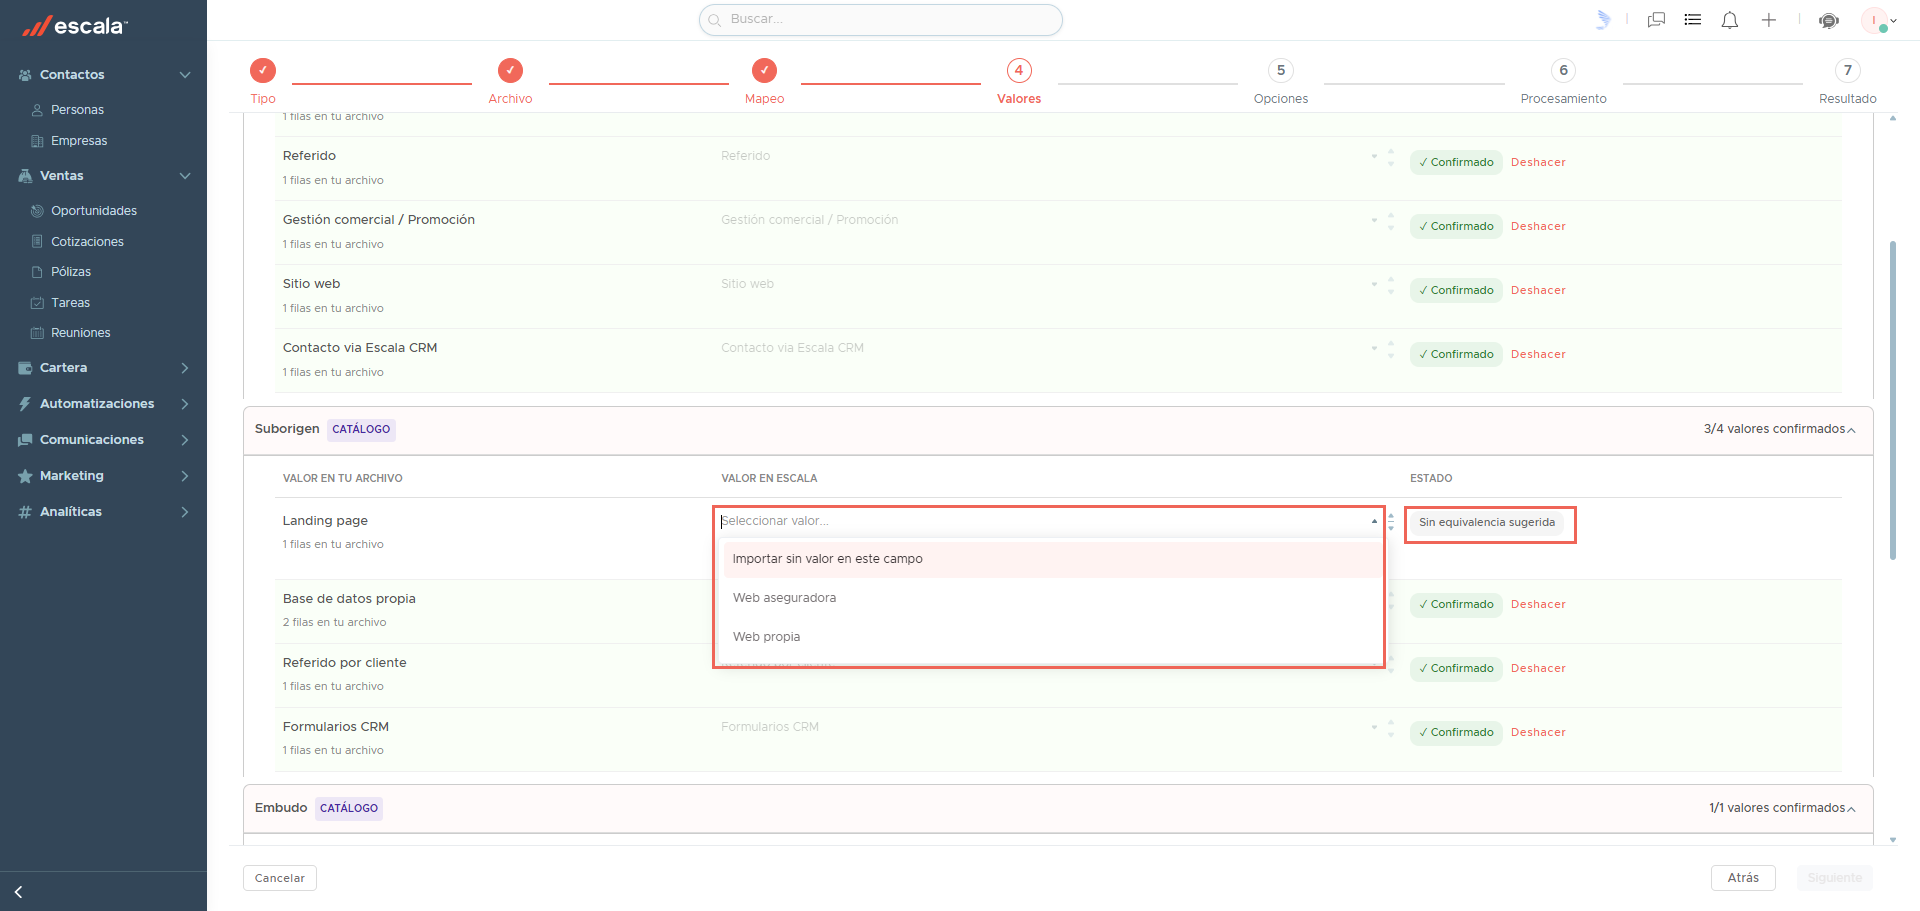Click Deshacer on Referido por cliente
Viewport: 1920px width, 911px height.
click(1538, 669)
